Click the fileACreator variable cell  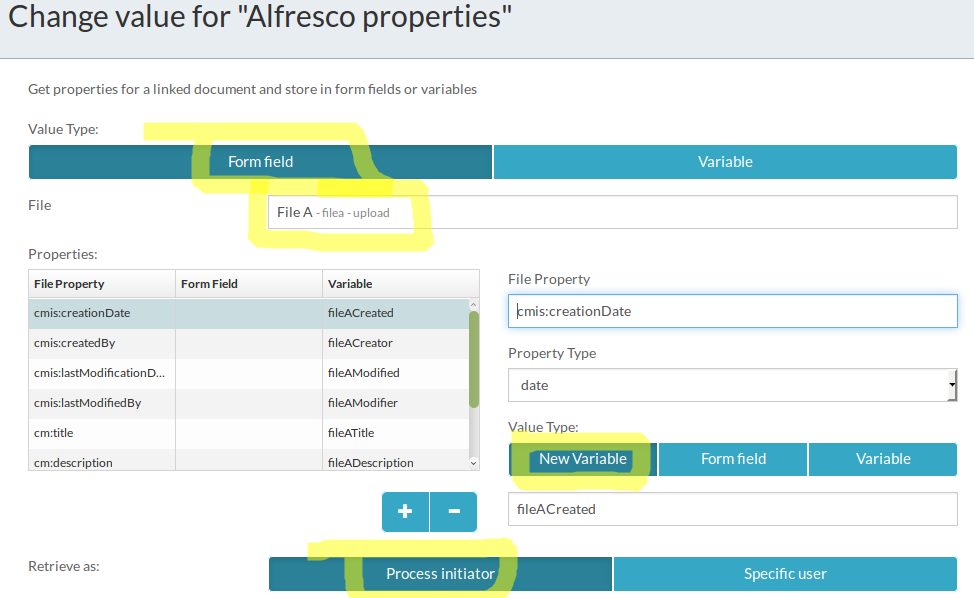396,343
